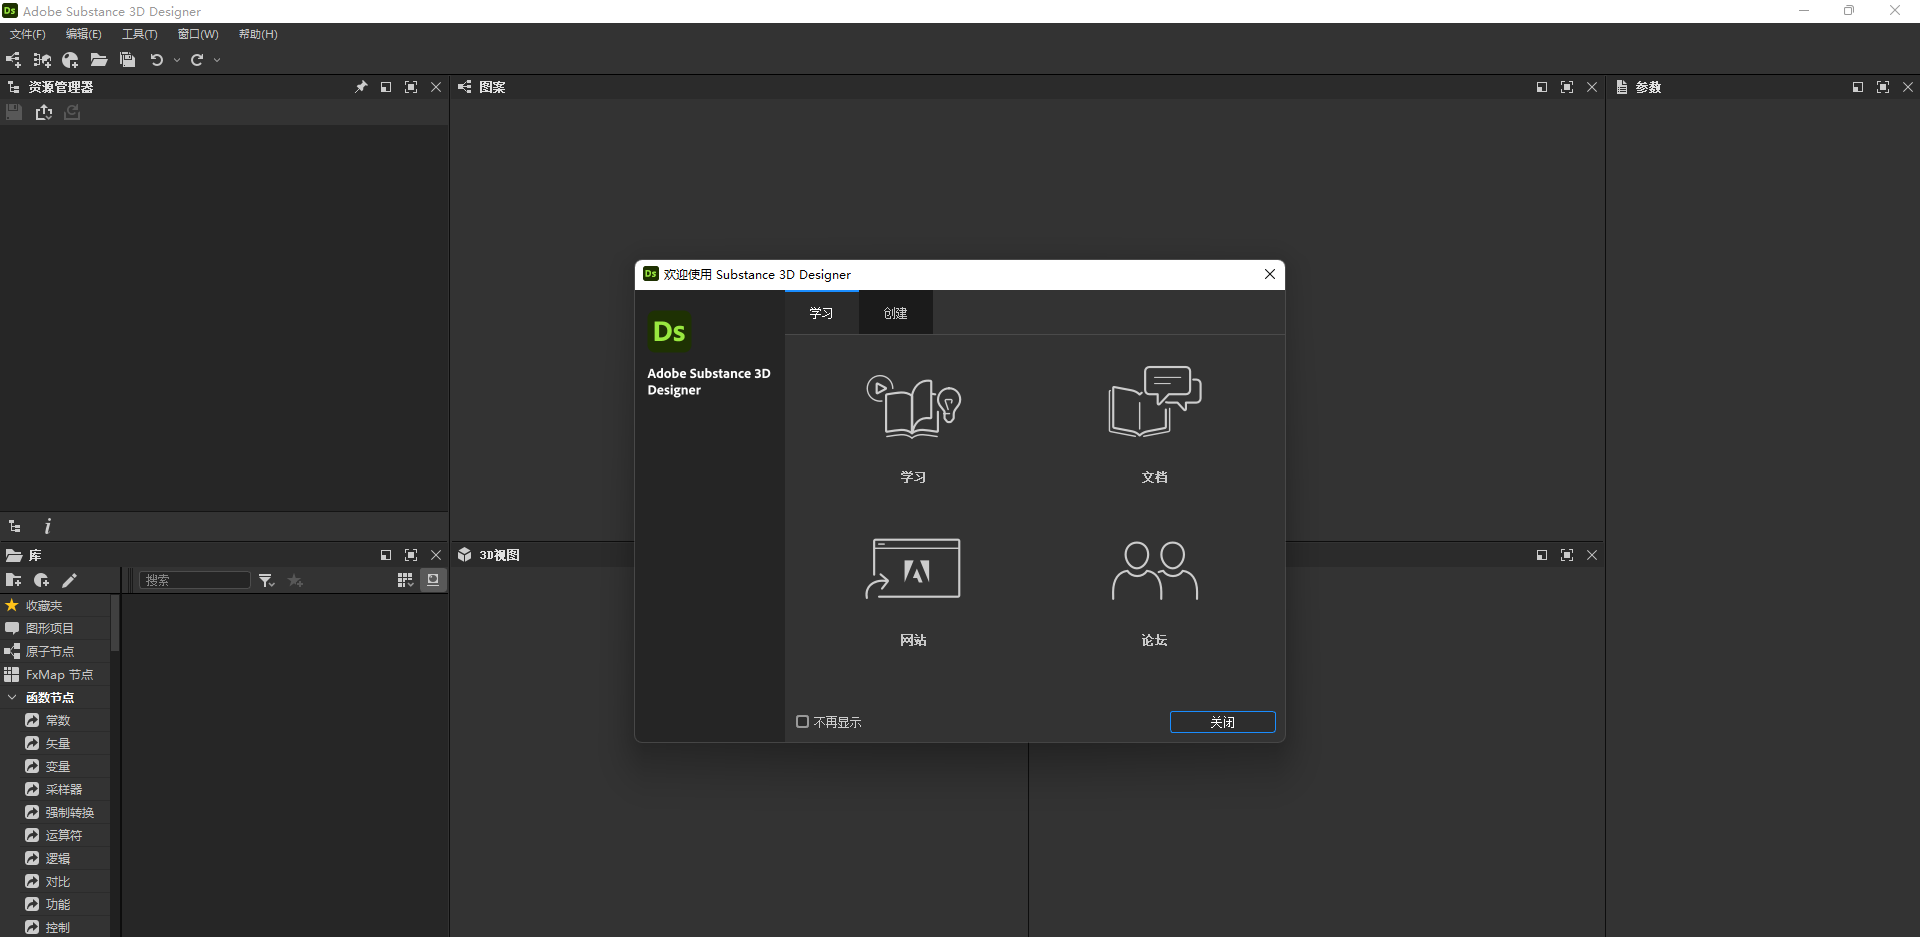The width and height of the screenshot is (1920, 937).
Task: Open the 文档 documentation icon
Action: click(1155, 401)
